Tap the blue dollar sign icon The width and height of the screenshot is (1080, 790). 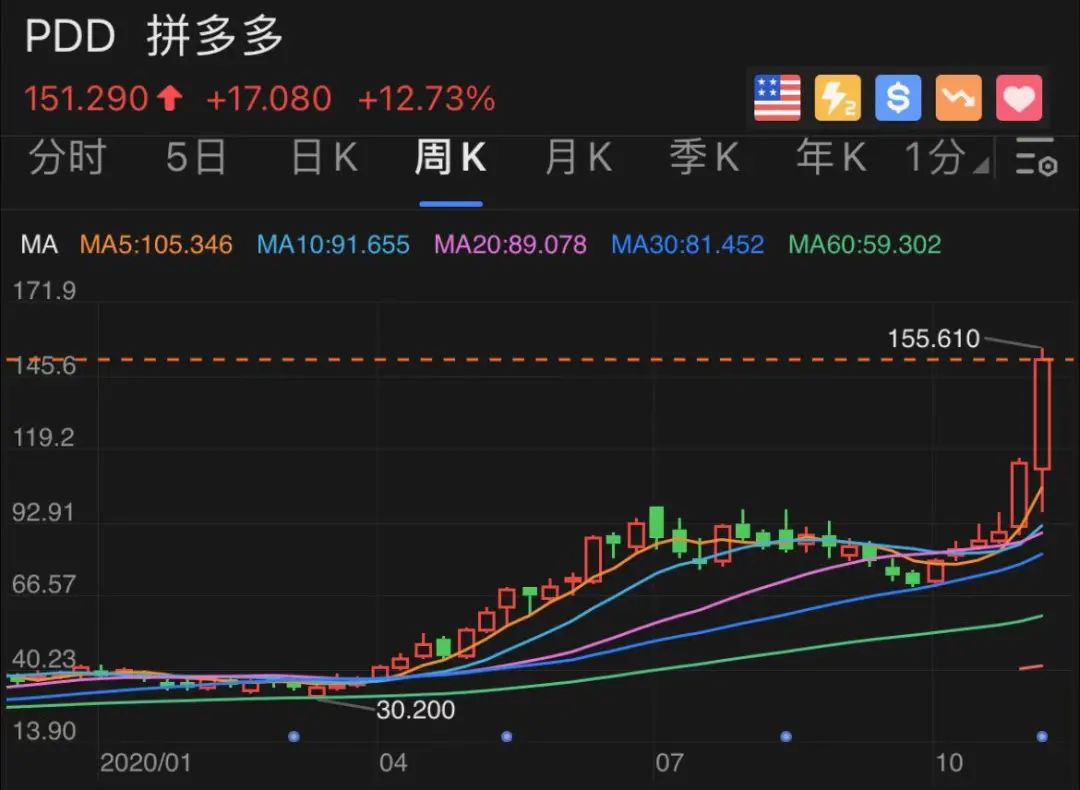[x=898, y=98]
